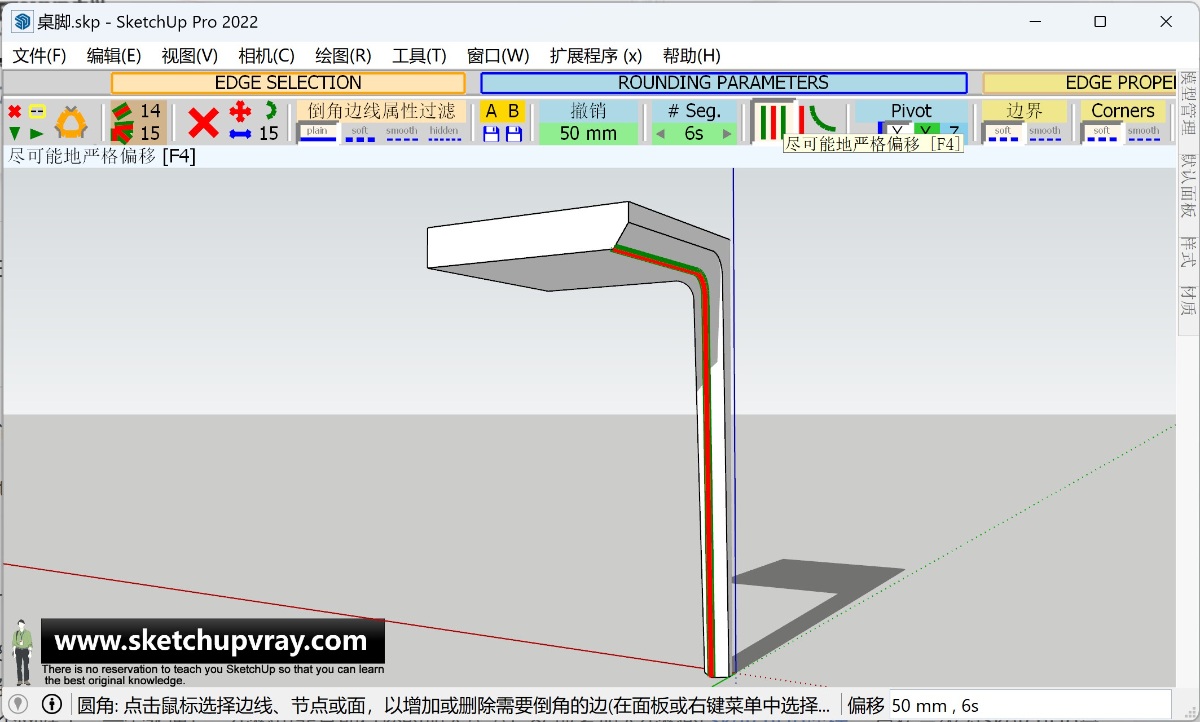Click the 50 mm offset value button

[588, 133]
